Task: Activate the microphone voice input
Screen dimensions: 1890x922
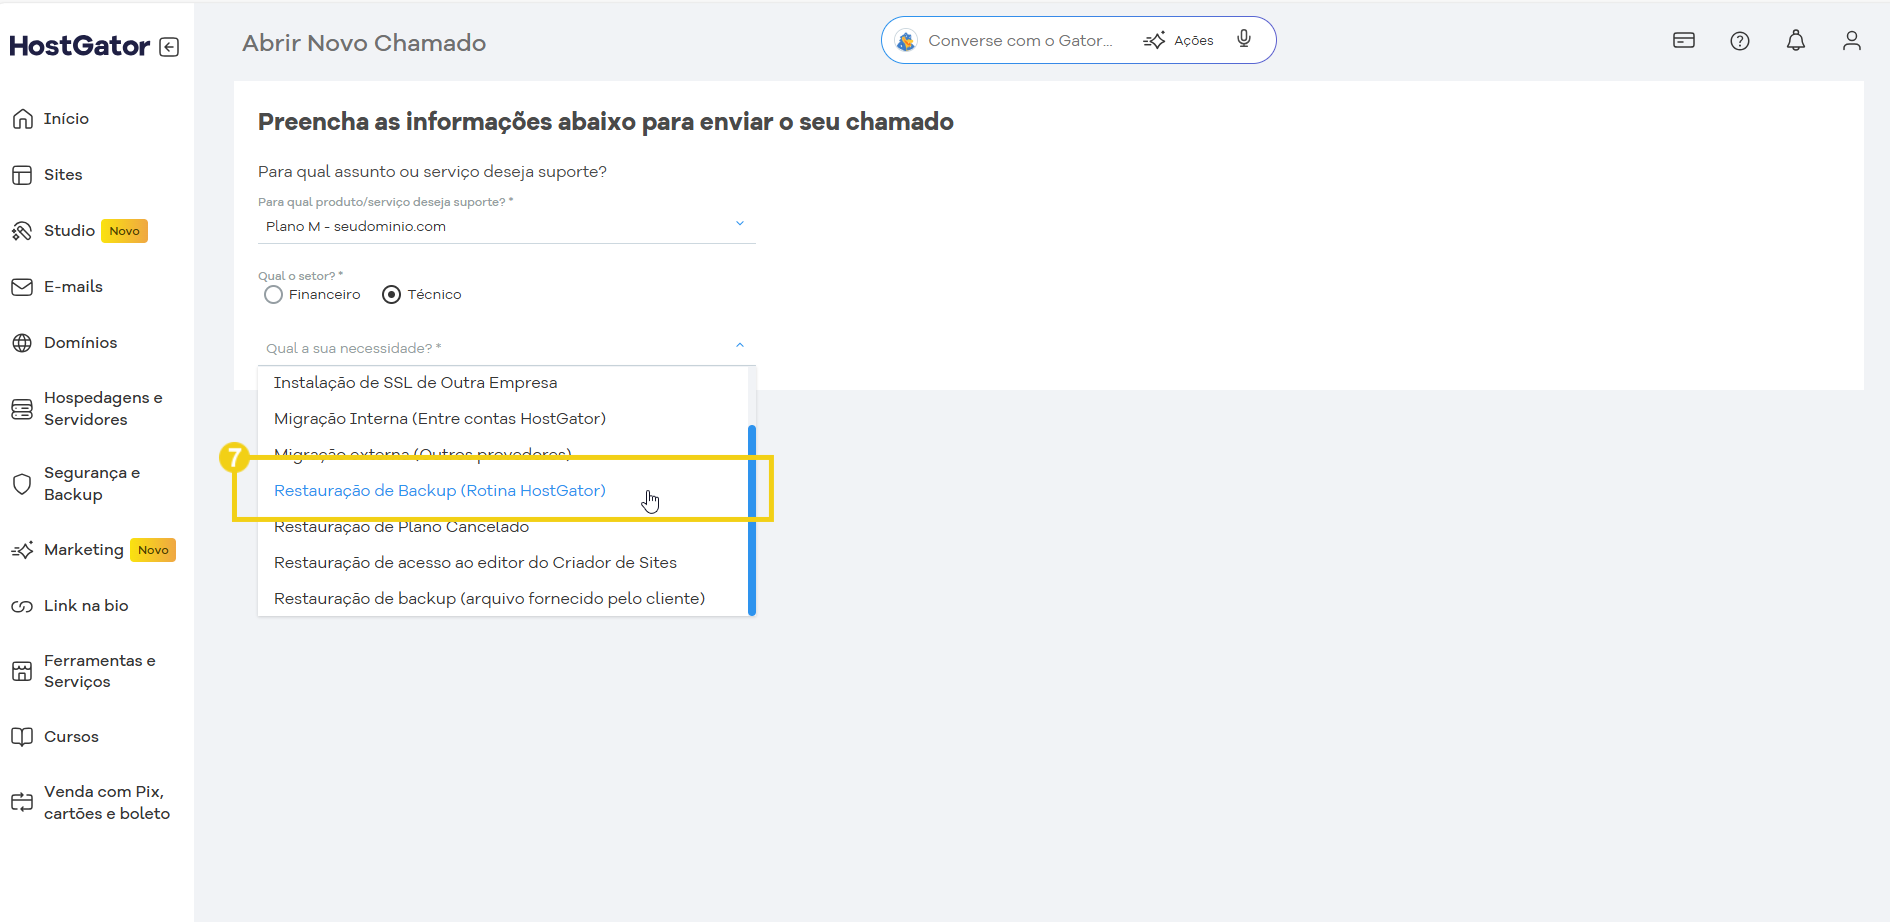Action: (1244, 39)
